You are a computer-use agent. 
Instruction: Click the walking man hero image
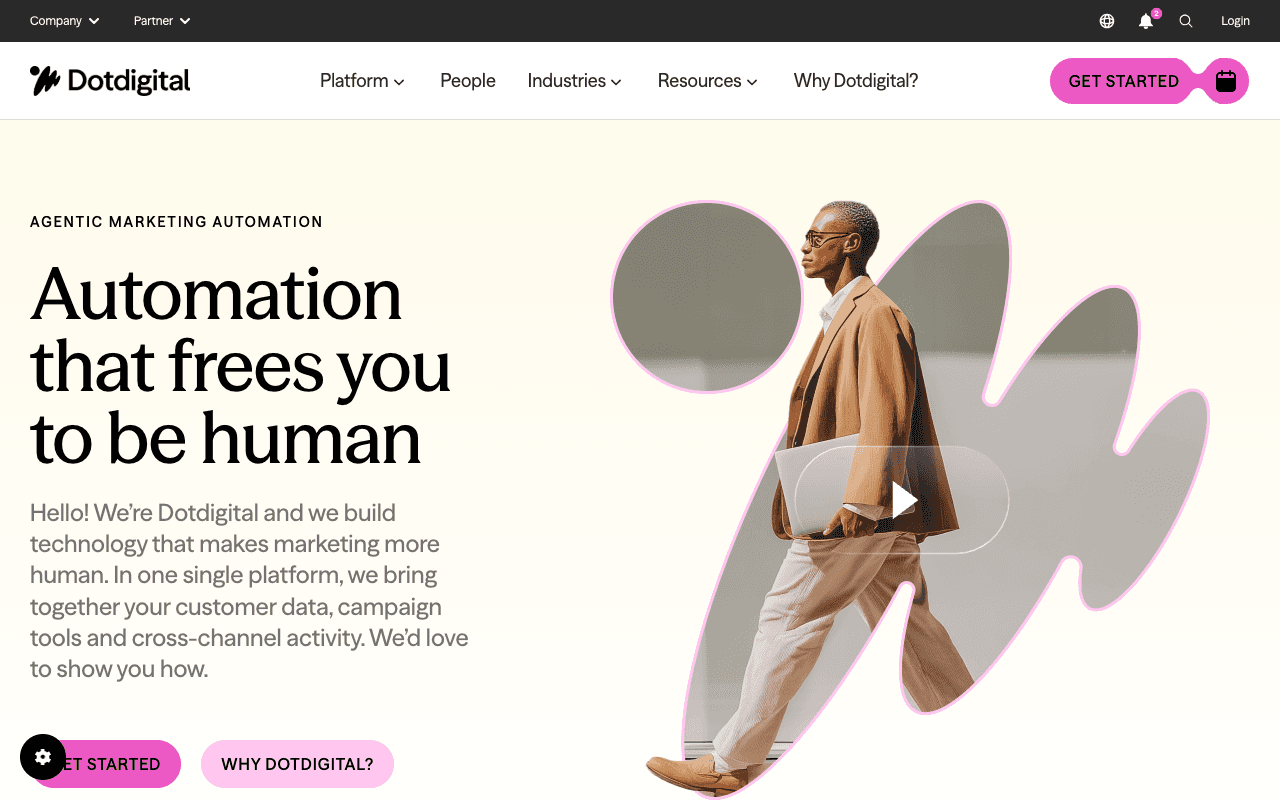[910, 500]
